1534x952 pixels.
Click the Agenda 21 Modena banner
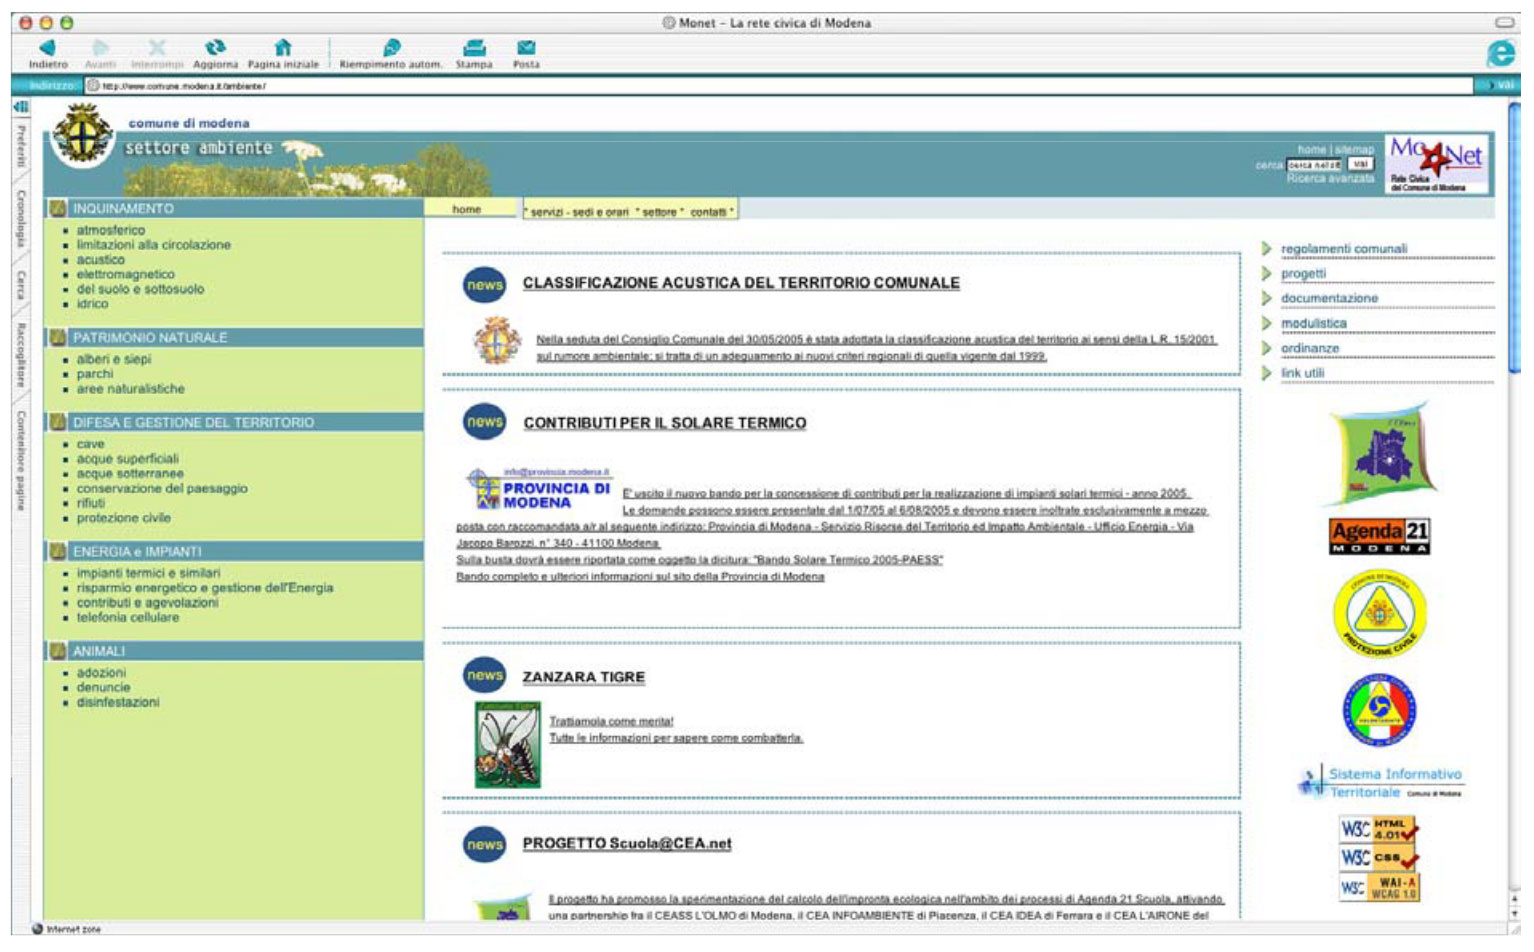pyautogui.click(x=1379, y=536)
